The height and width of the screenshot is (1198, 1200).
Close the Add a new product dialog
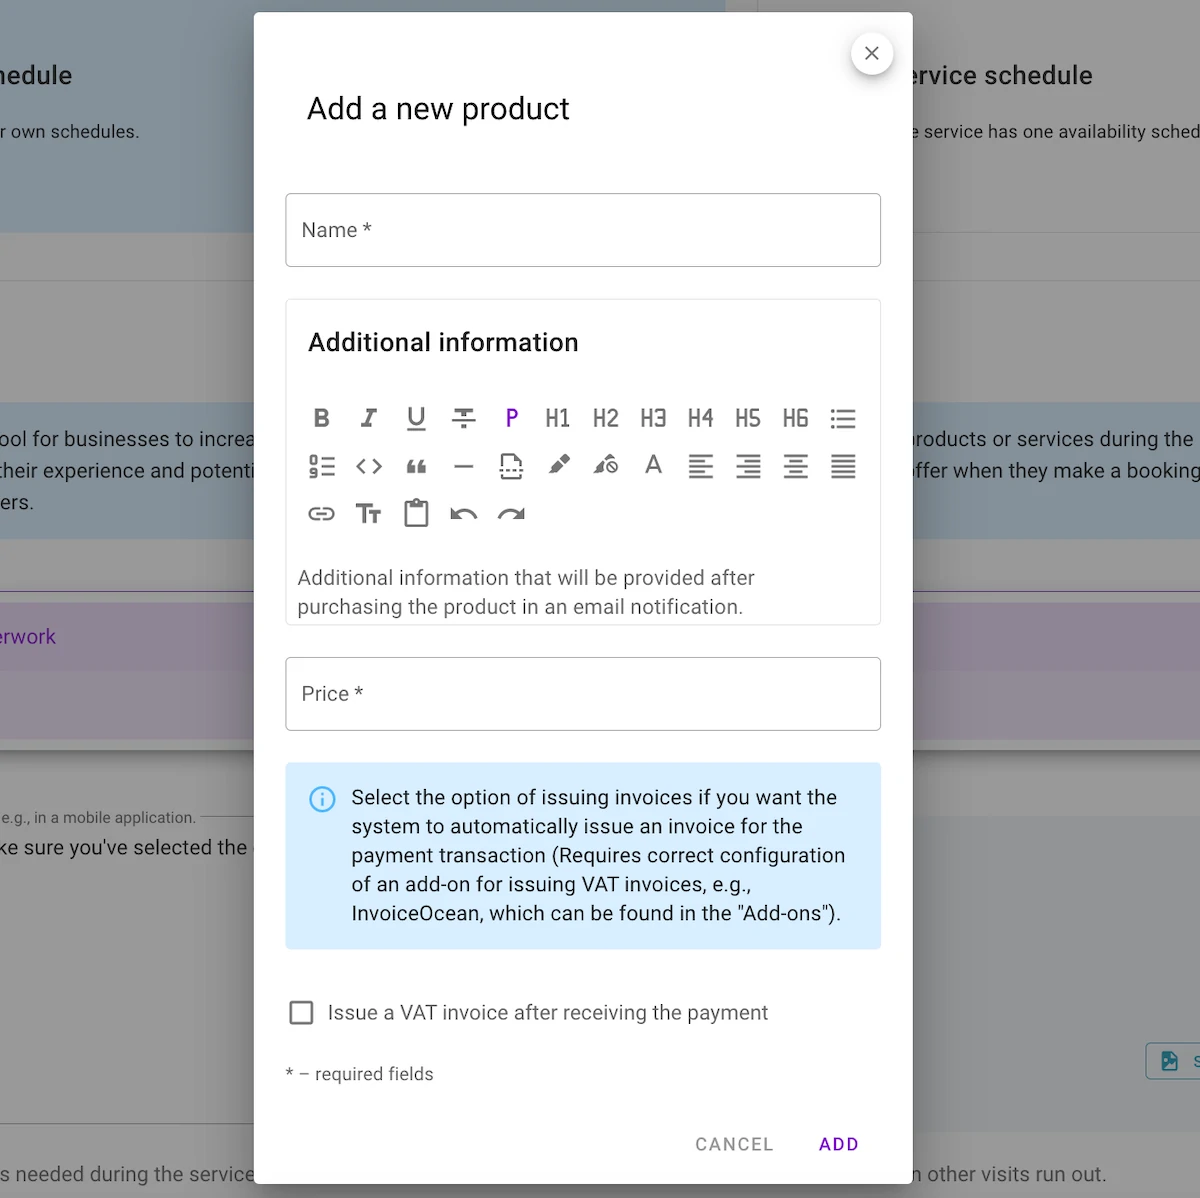(x=872, y=53)
